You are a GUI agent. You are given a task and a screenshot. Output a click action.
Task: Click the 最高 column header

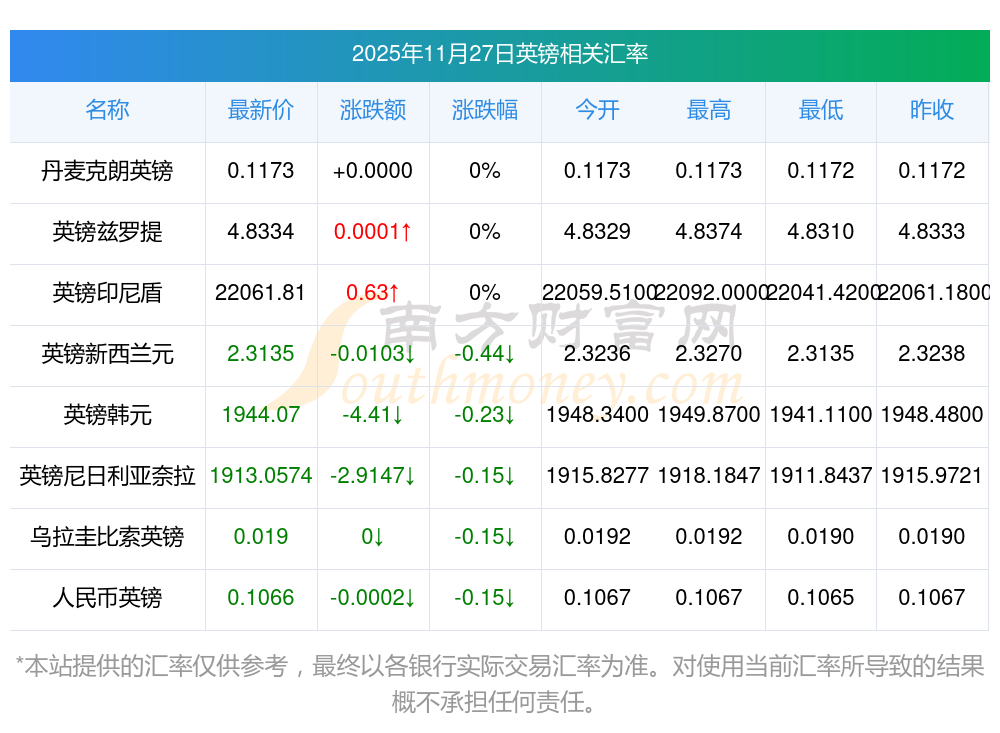(709, 110)
